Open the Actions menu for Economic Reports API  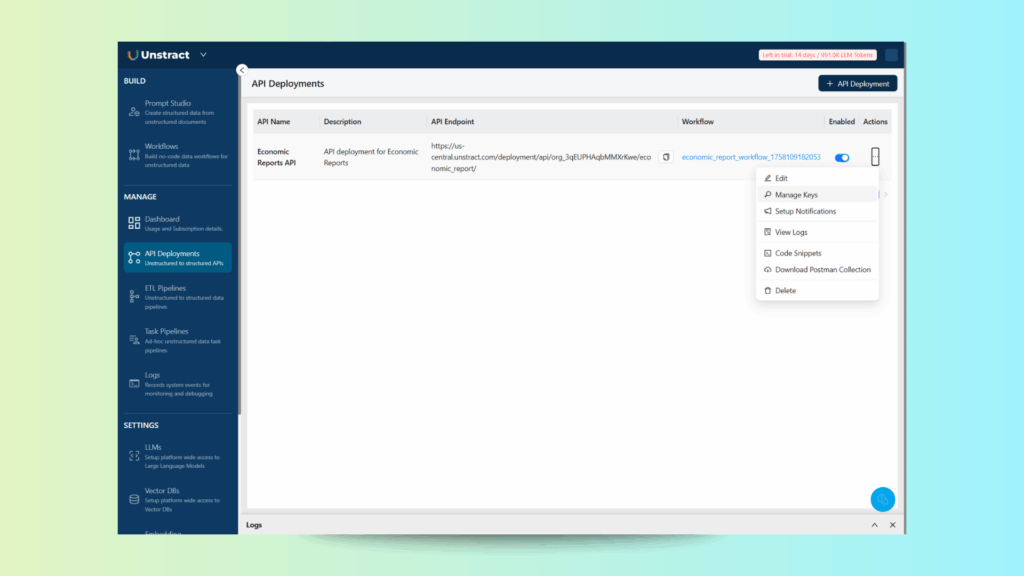(875, 157)
